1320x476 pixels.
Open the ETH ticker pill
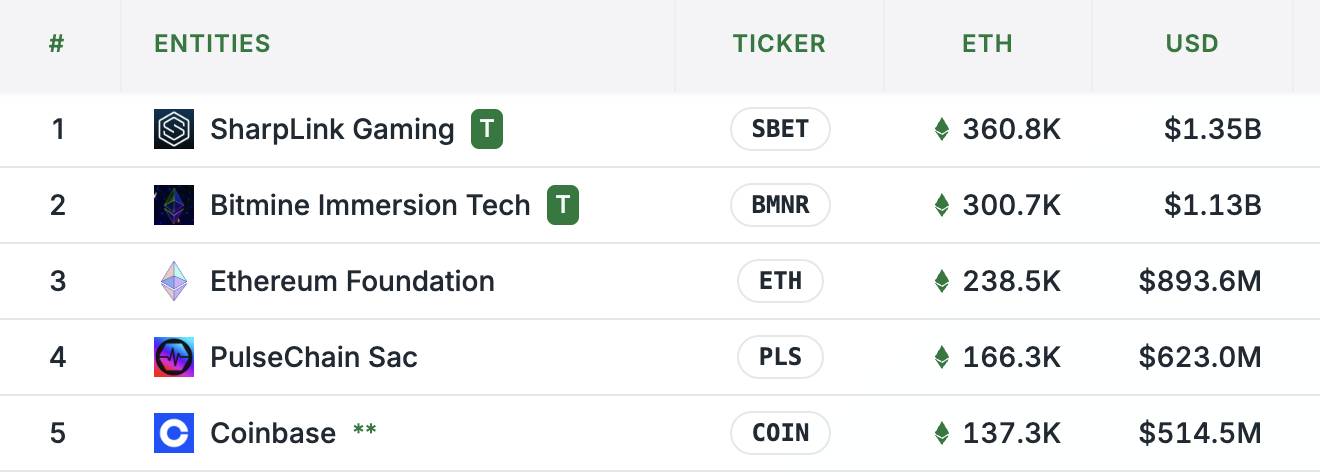coord(780,281)
